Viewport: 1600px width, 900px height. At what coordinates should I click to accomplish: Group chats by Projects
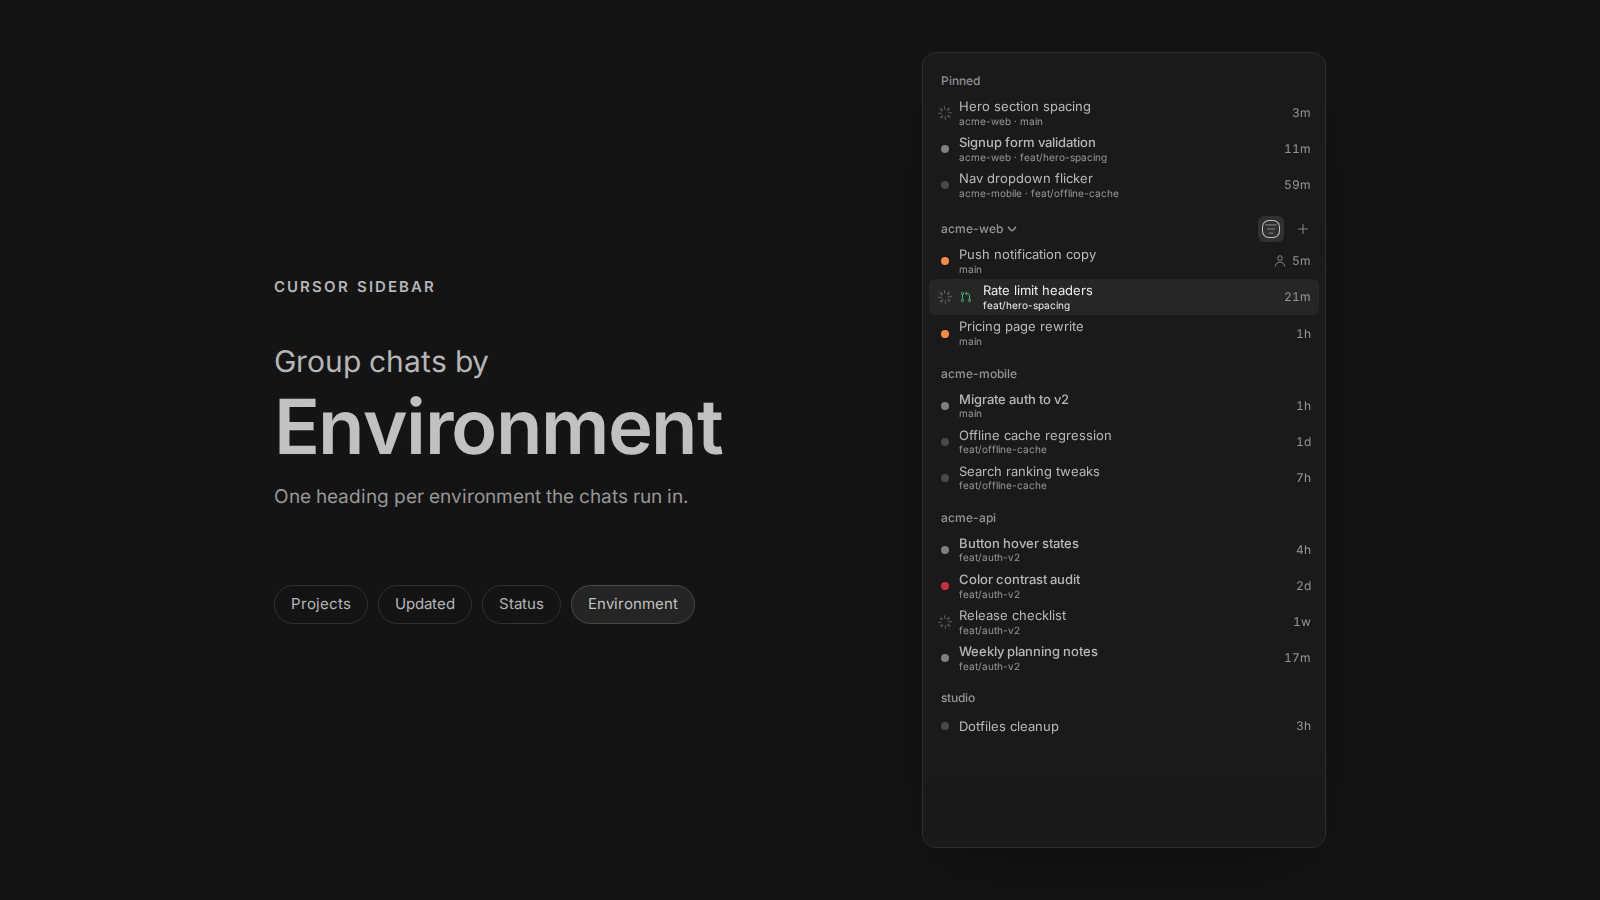pyautogui.click(x=321, y=604)
